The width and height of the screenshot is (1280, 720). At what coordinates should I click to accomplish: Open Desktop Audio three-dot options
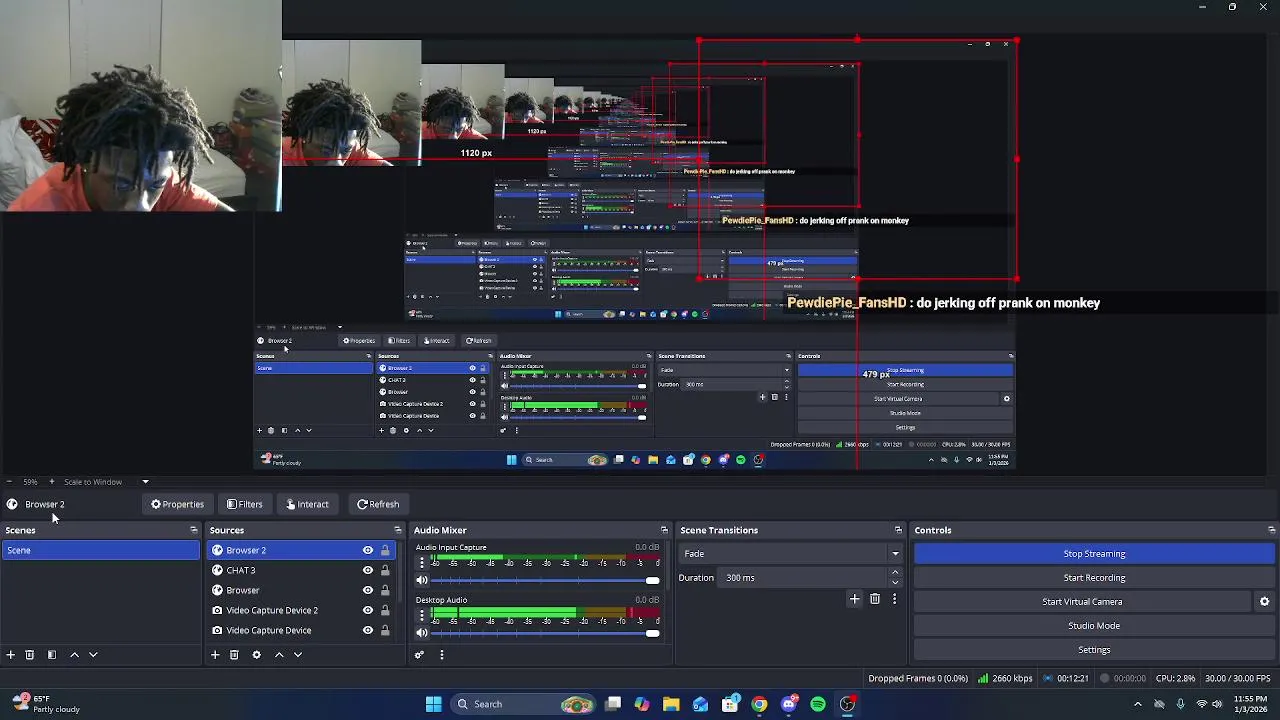click(421, 615)
